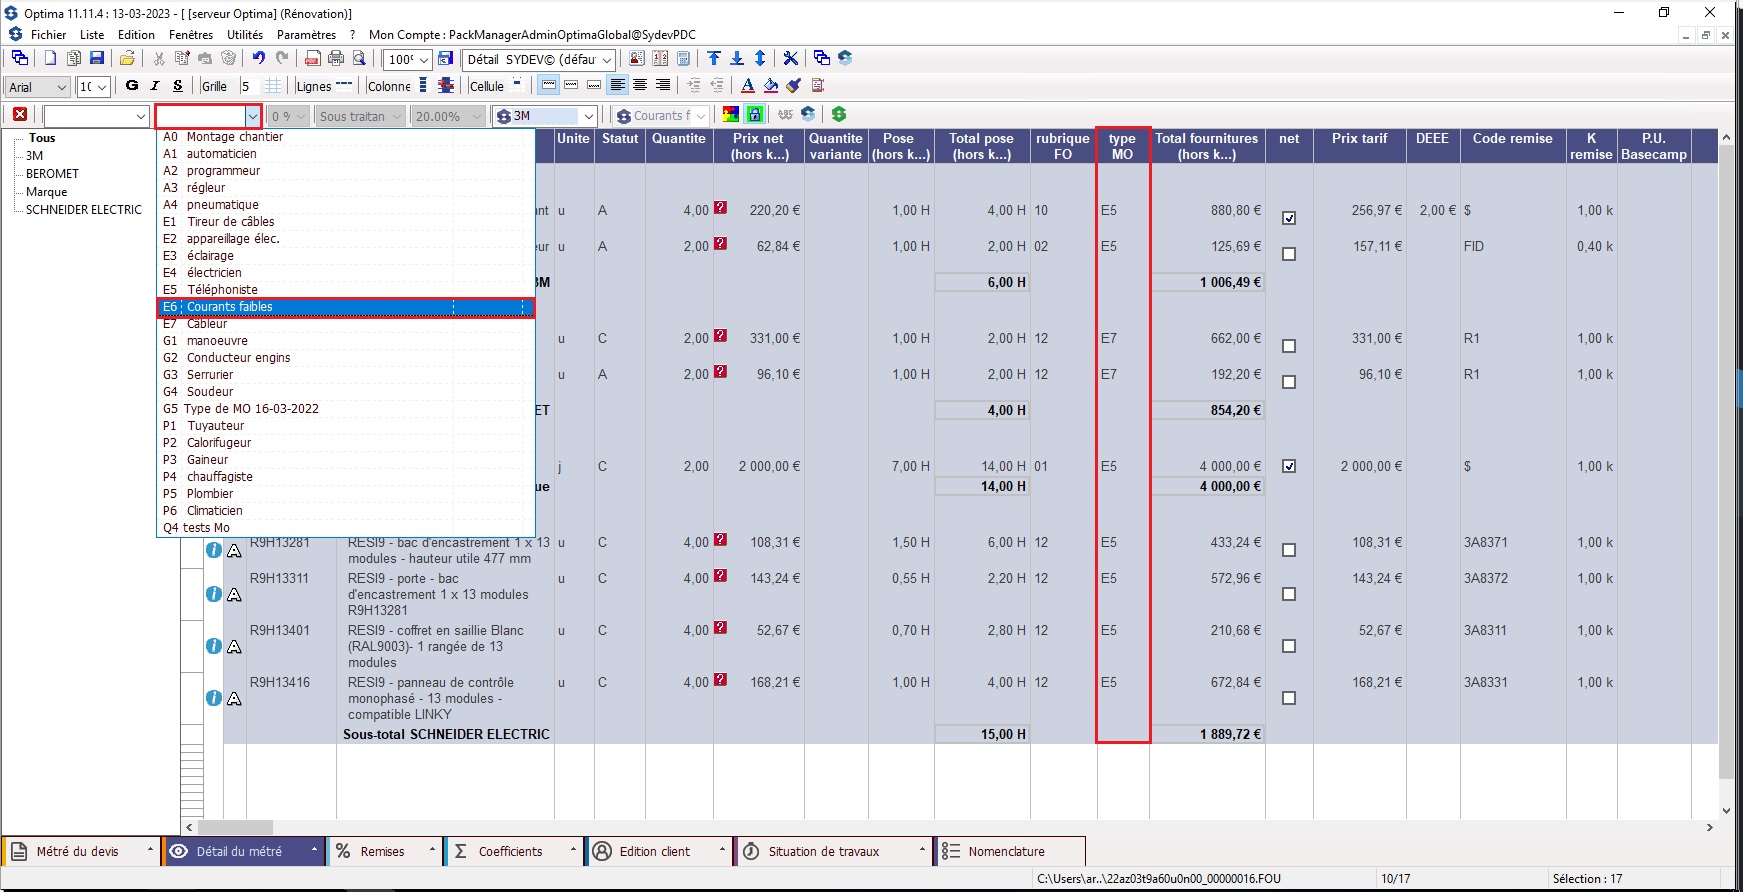Click the Print icon in toolbar
The width and height of the screenshot is (1743, 892).
(x=336, y=59)
